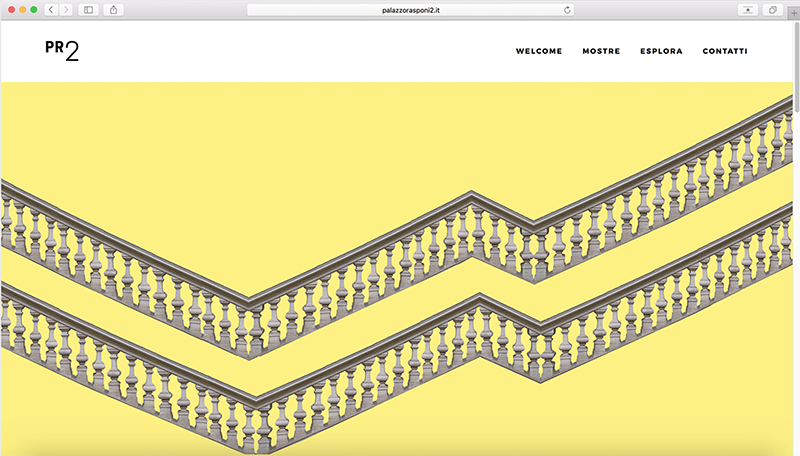
Task: Click the yellow balustrade hero image
Action: [397, 269]
